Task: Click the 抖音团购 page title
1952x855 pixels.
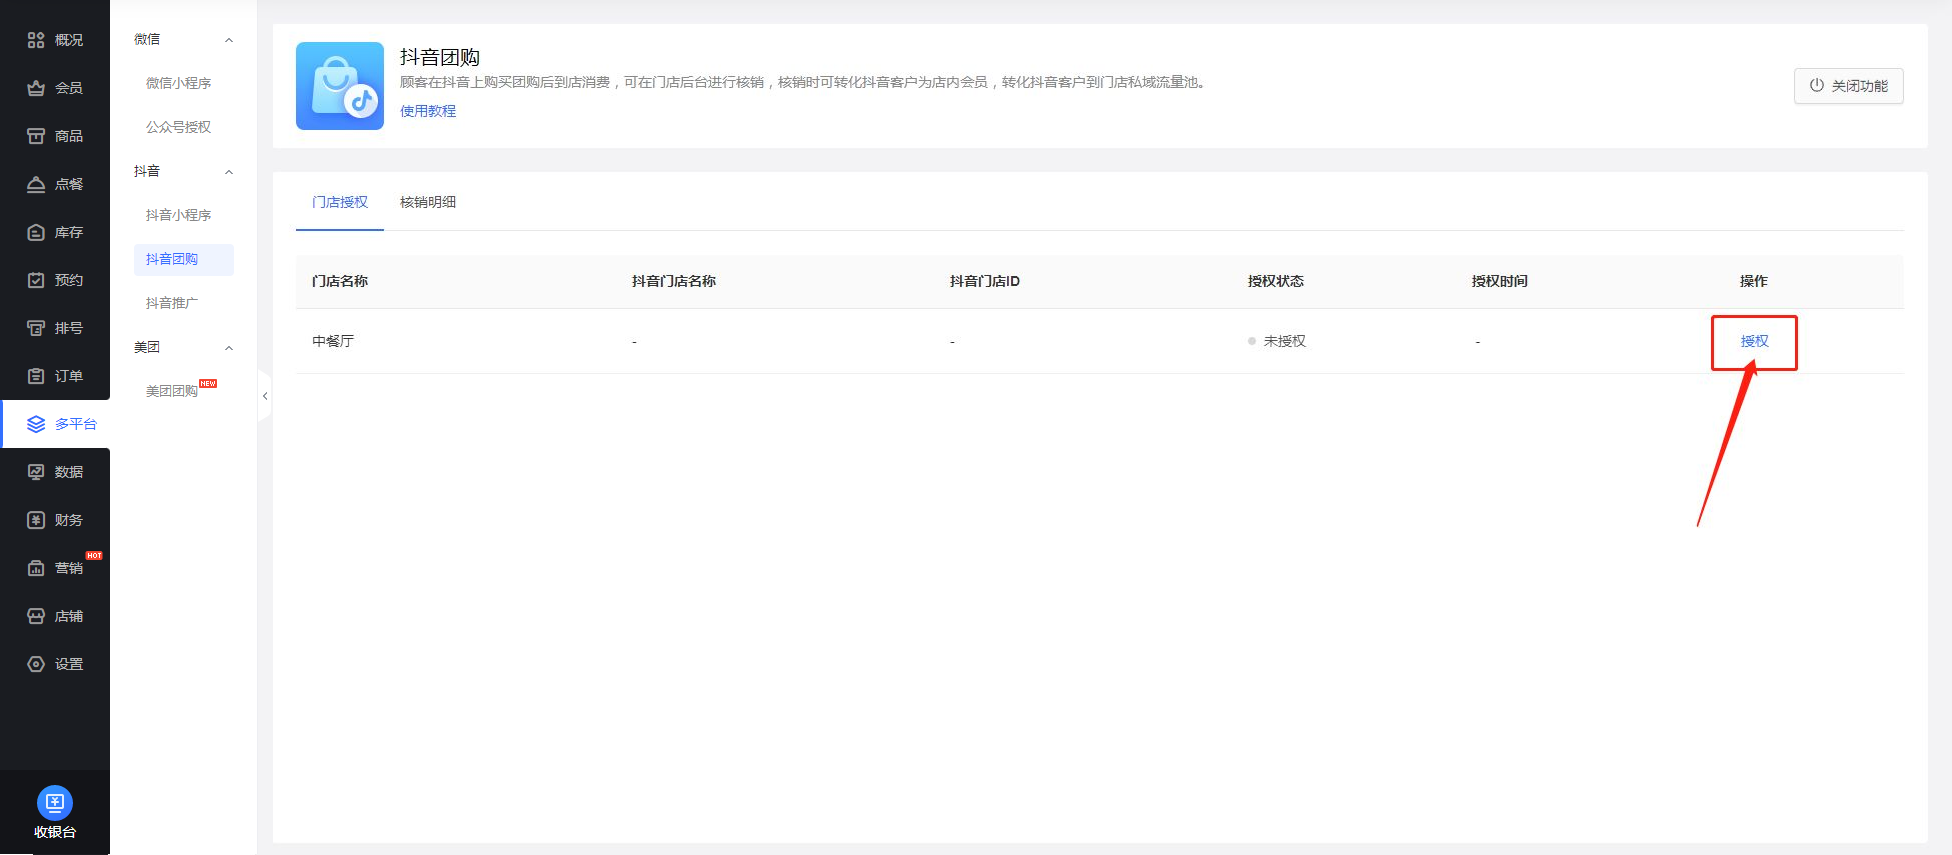Action: [x=440, y=57]
